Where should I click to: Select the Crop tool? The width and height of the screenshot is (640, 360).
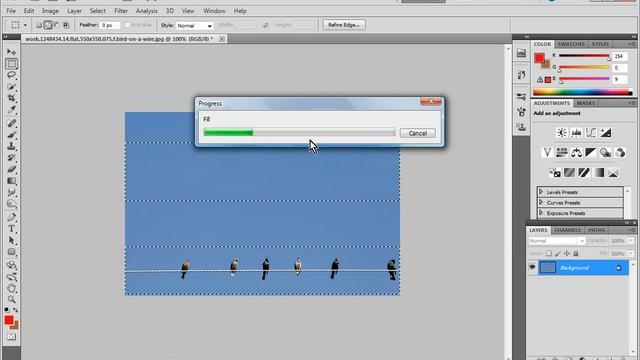coord(11,98)
